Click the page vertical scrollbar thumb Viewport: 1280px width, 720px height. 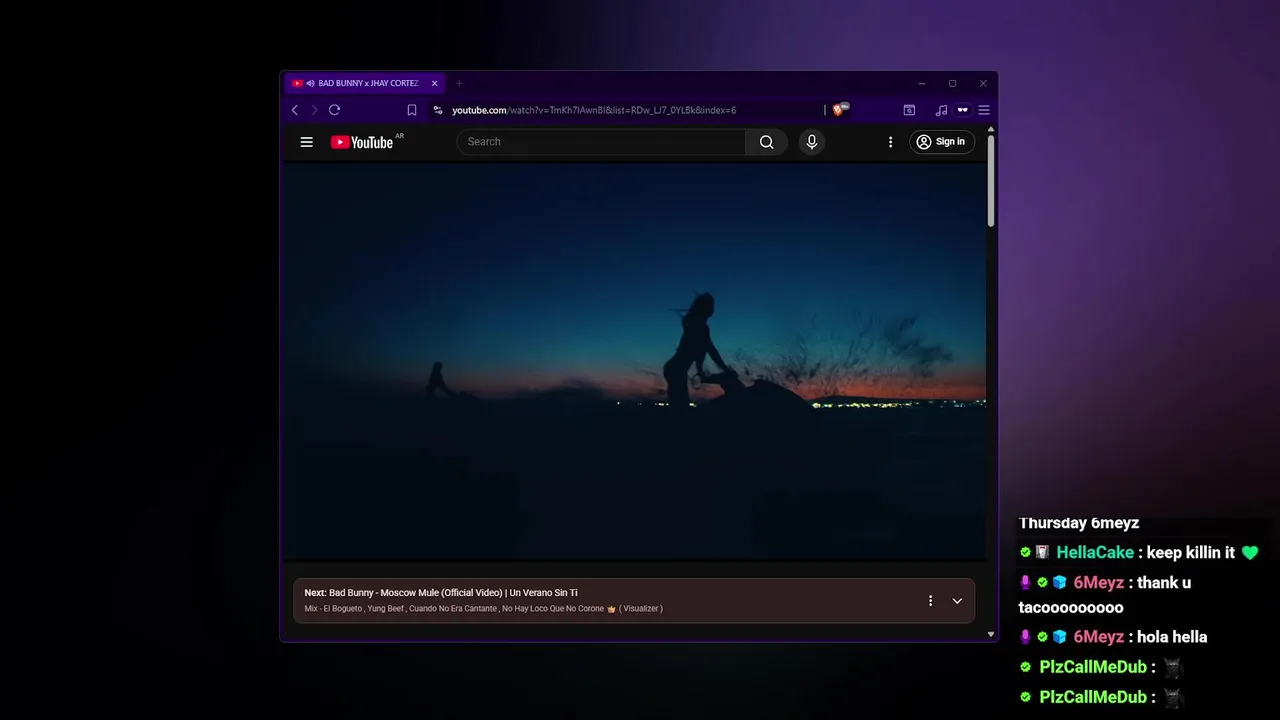coord(991,180)
